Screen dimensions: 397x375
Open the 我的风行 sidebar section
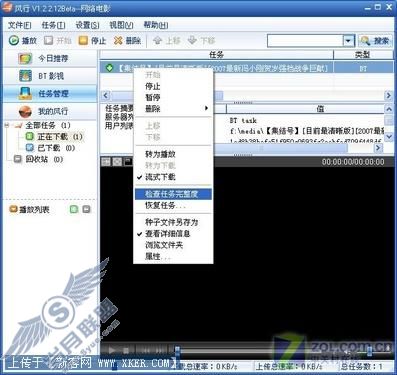pos(51,111)
